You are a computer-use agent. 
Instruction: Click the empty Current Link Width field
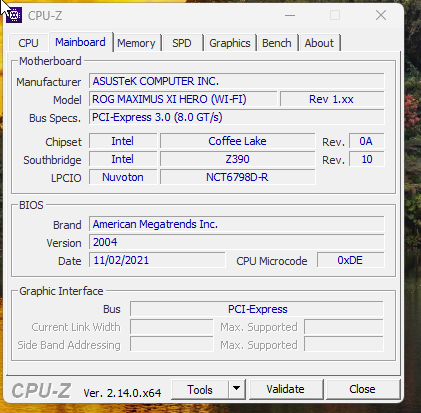coord(171,327)
